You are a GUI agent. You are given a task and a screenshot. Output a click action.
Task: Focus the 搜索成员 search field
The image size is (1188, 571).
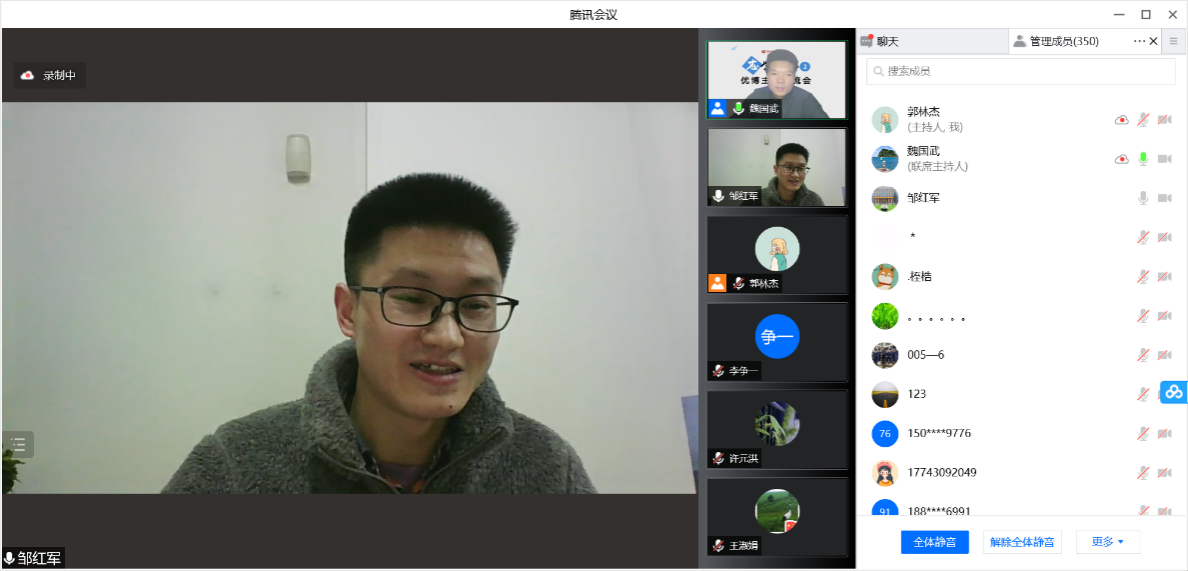(1020, 71)
